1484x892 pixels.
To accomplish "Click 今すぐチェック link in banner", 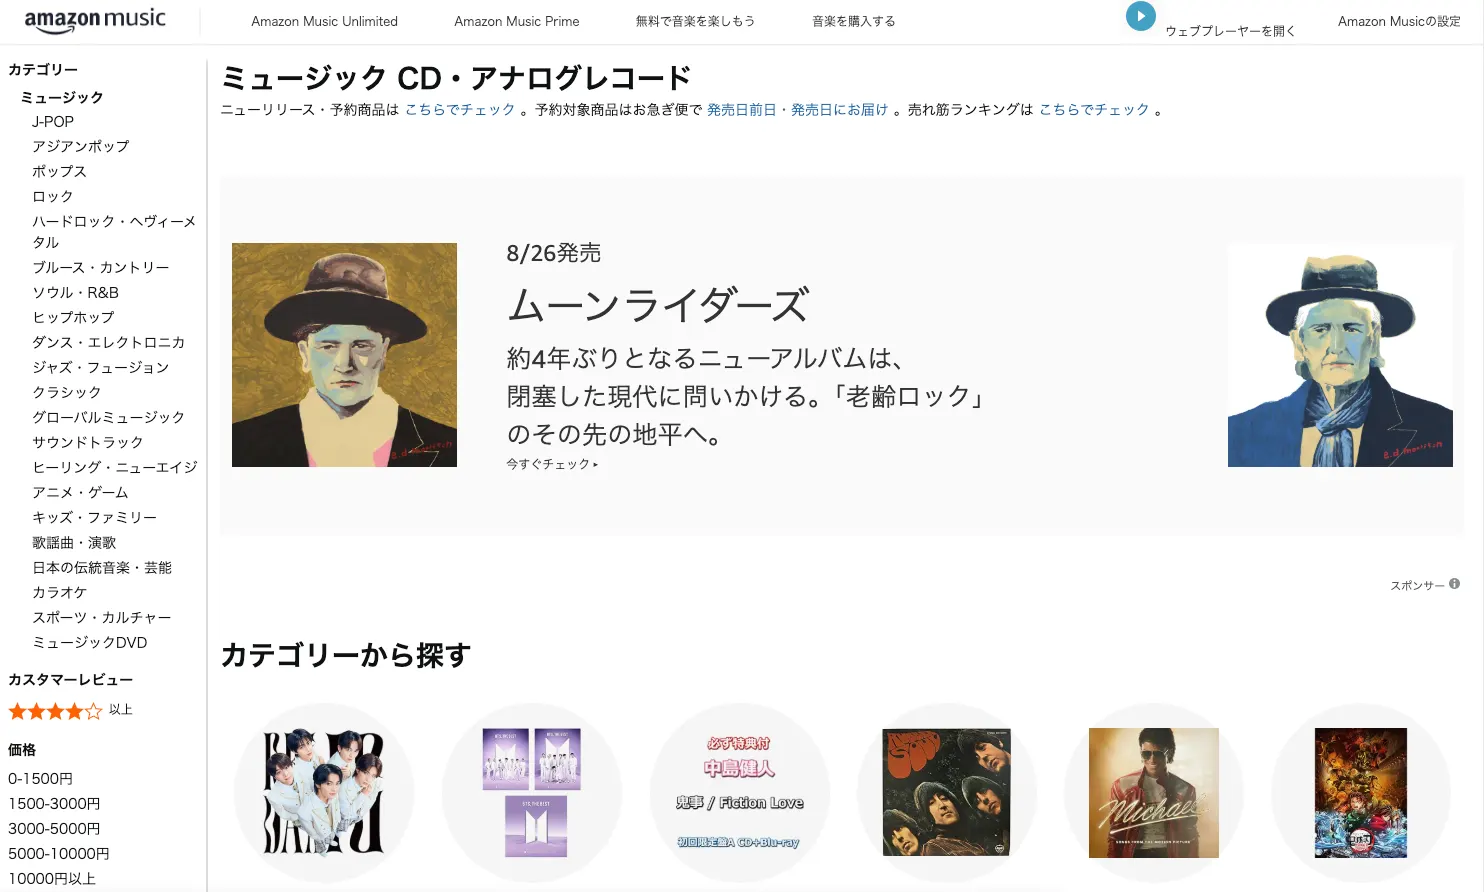I will coord(552,464).
